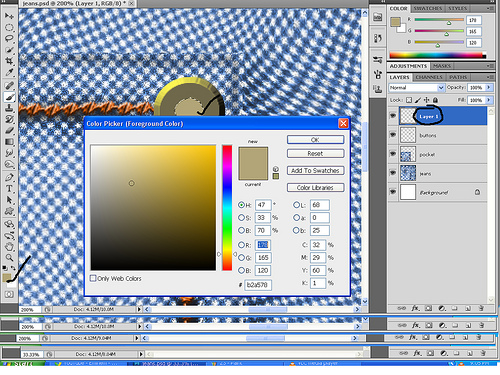Select the jeans.psd document tab
Image resolution: width=500 pixels, height=375 pixels.
click(77, 3)
